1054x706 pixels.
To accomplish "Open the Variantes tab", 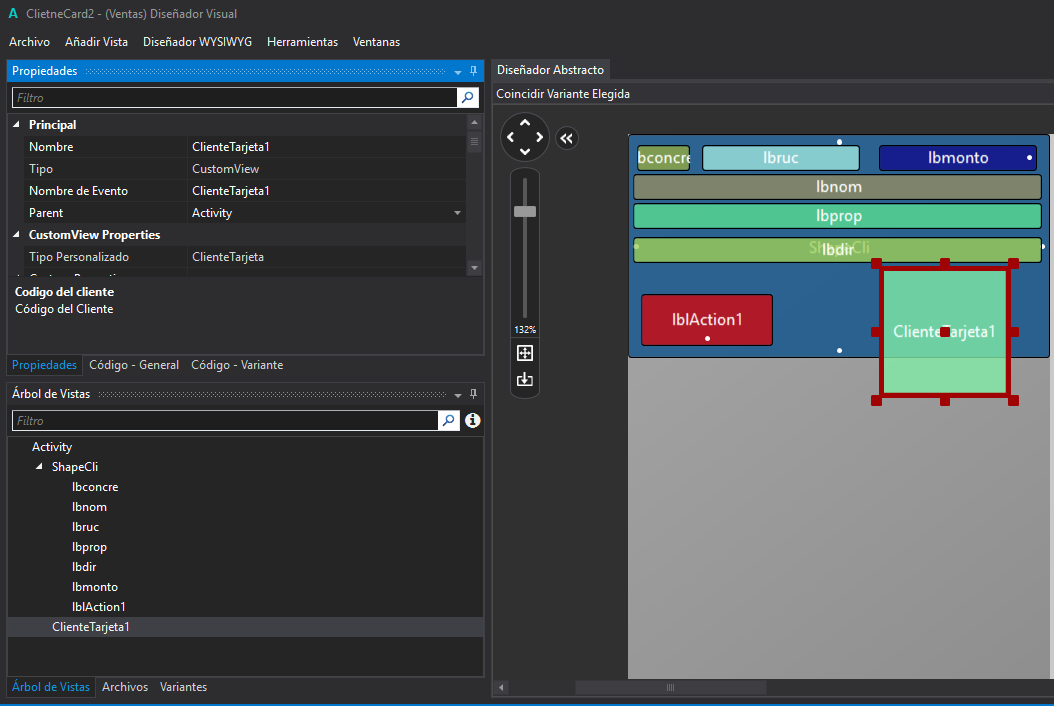I will 183,687.
